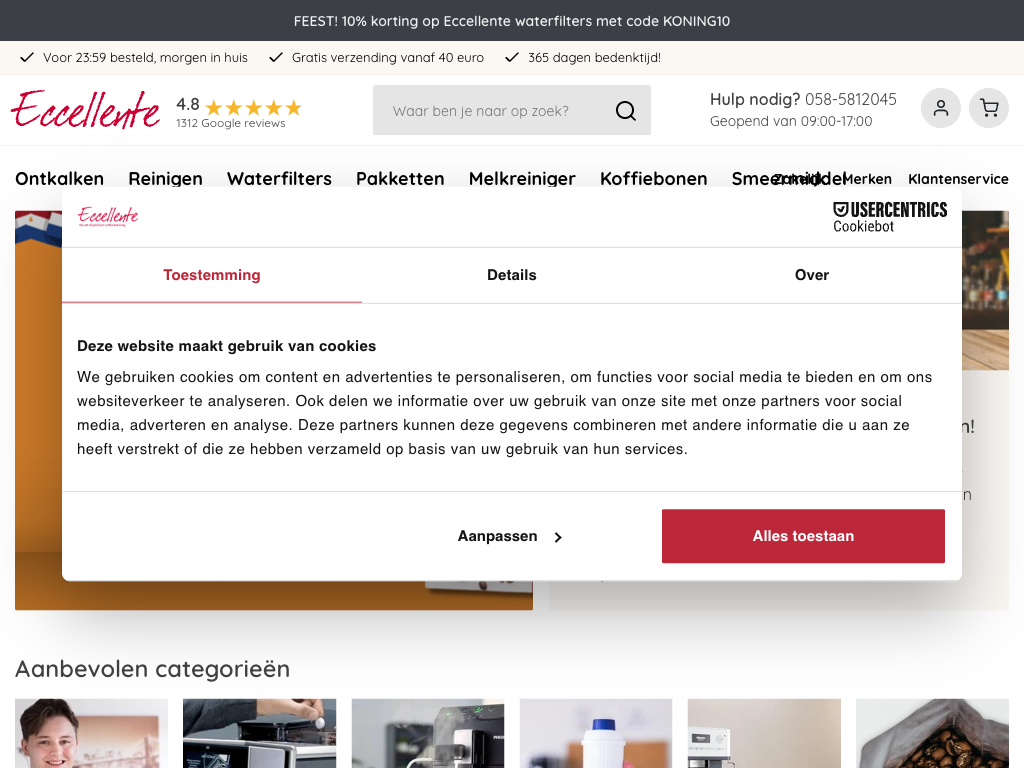1024x768 pixels.
Task: Go to the Klantenservice link
Action: 958,179
